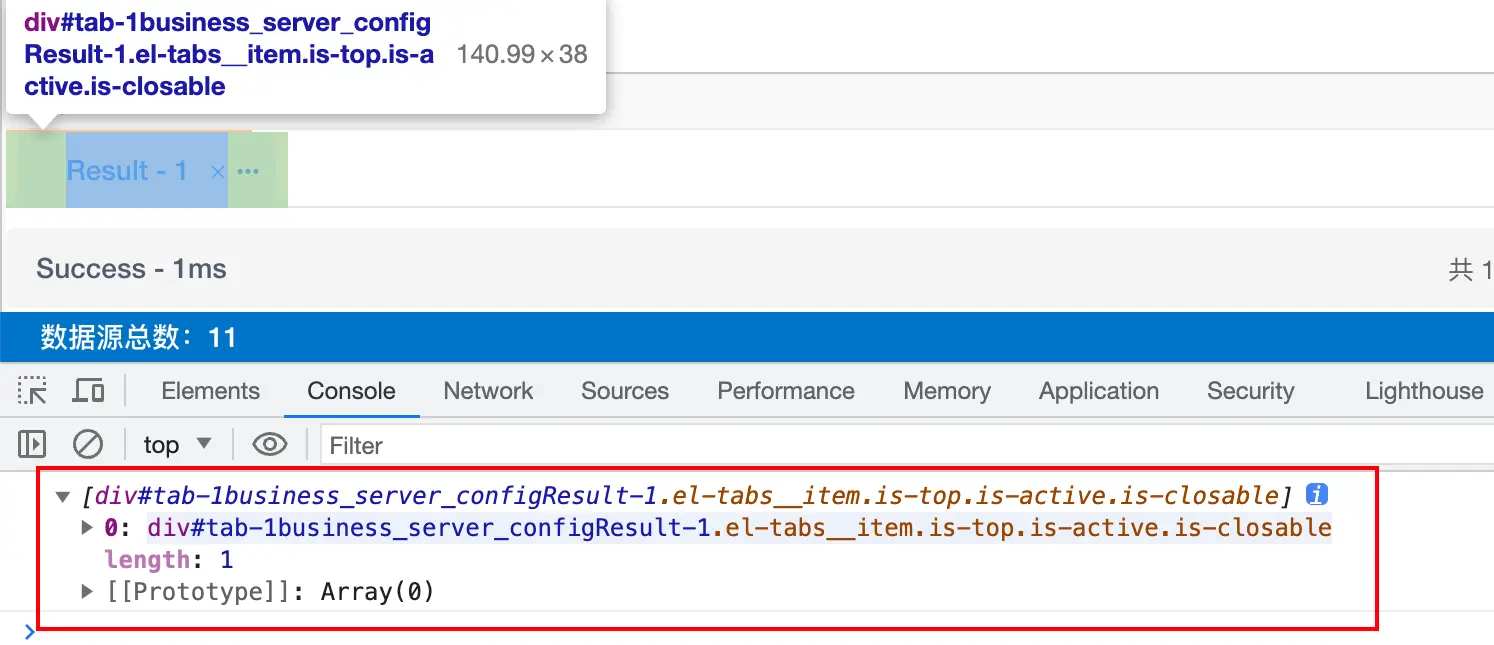Show the console sidebar panel
Image resolution: width=1494 pixels, height=645 pixels.
tap(33, 444)
